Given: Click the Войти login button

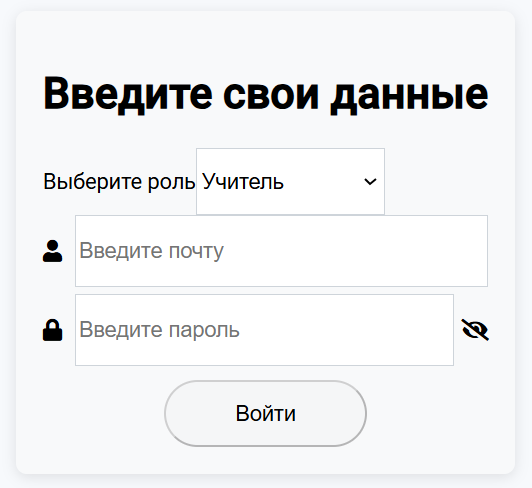Looking at the screenshot, I should (x=266, y=413).
